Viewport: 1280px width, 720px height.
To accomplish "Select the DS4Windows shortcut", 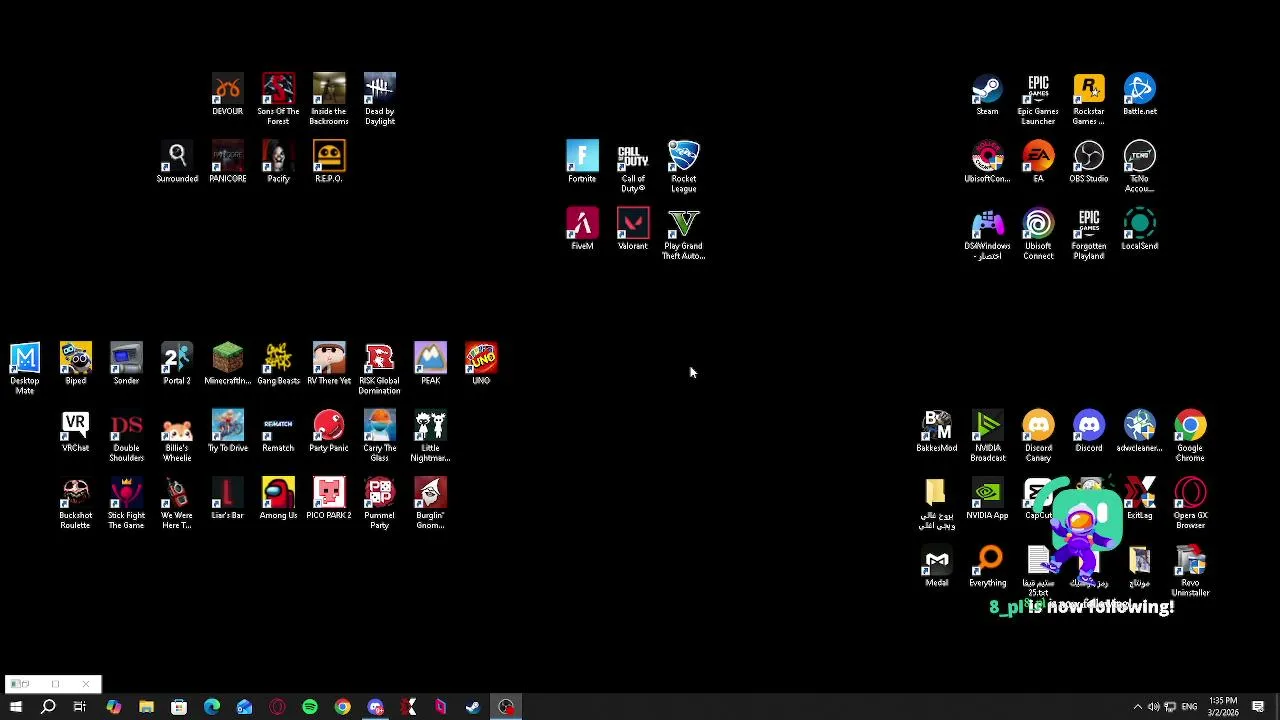I will (987, 234).
